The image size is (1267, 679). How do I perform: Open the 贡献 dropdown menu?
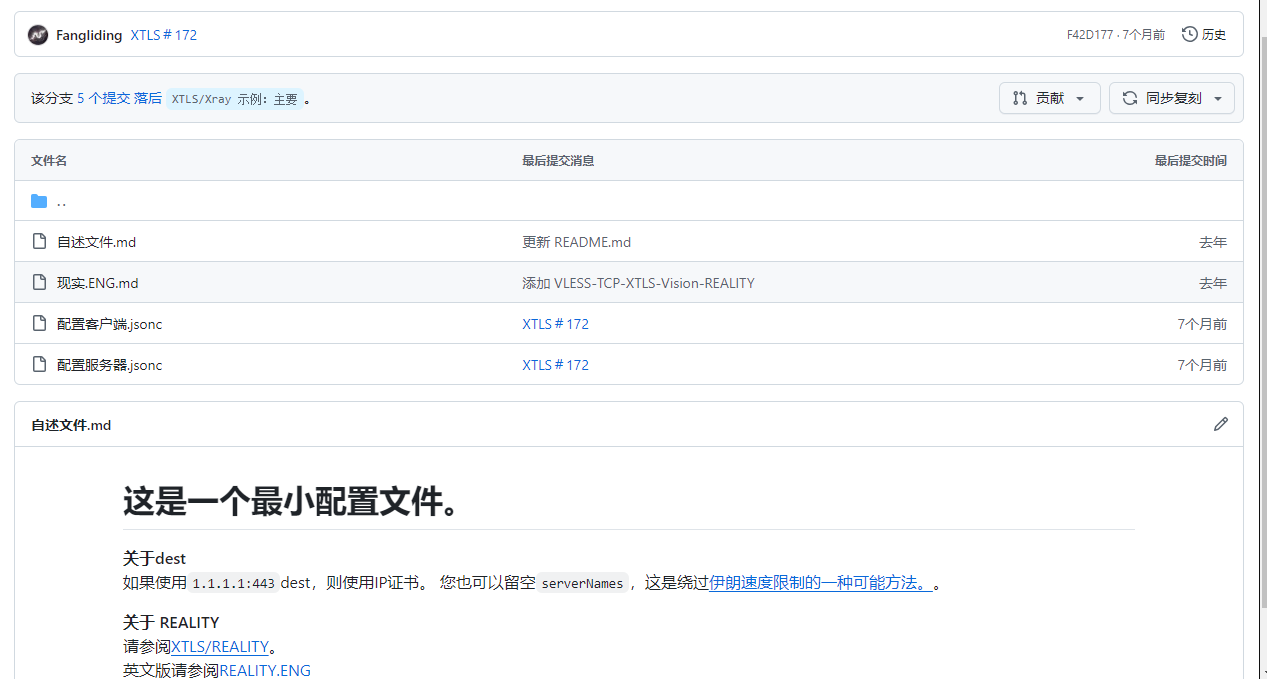pos(1049,98)
